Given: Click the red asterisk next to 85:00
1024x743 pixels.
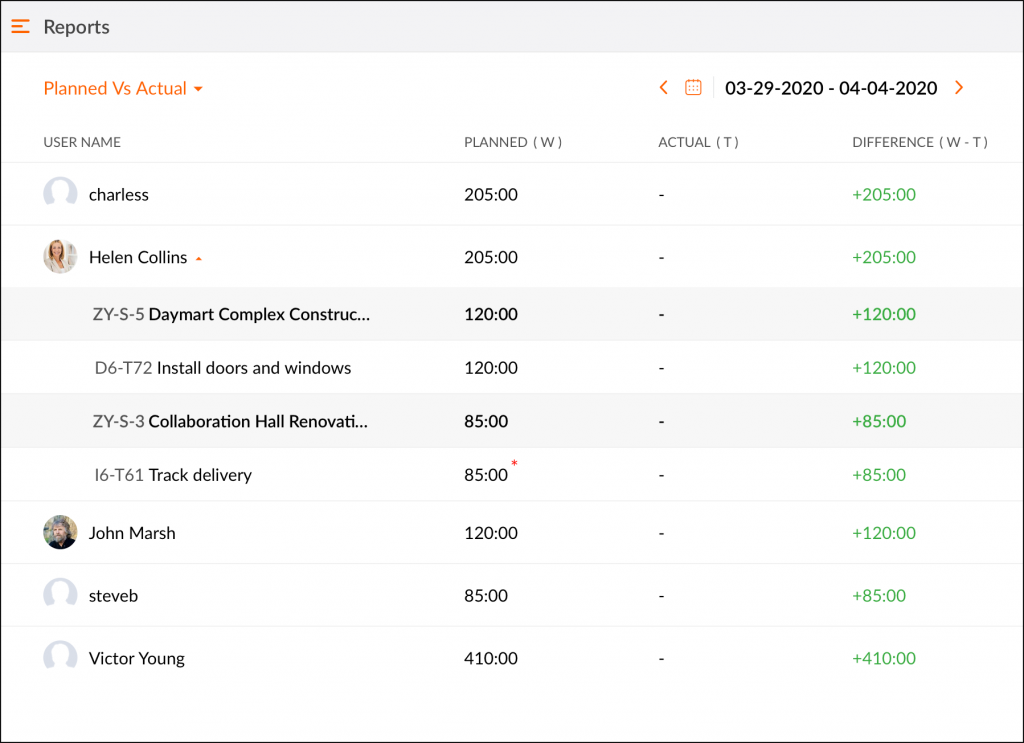Looking at the screenshot, I should 514,464.
